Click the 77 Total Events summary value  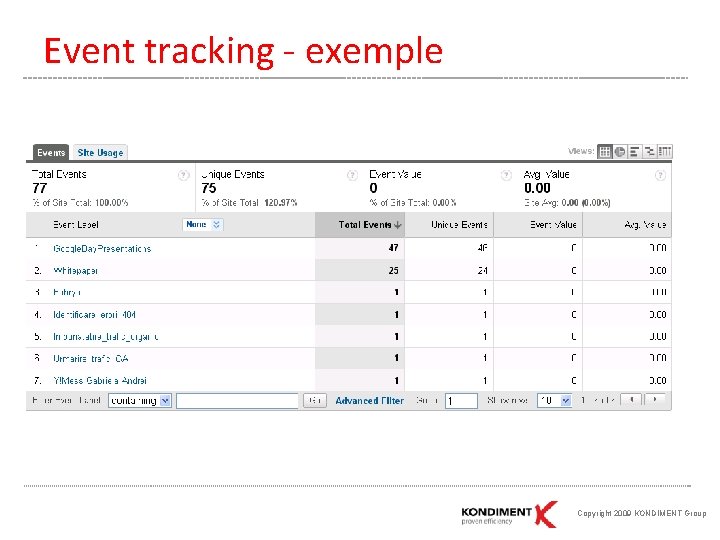tap(40, 188)
